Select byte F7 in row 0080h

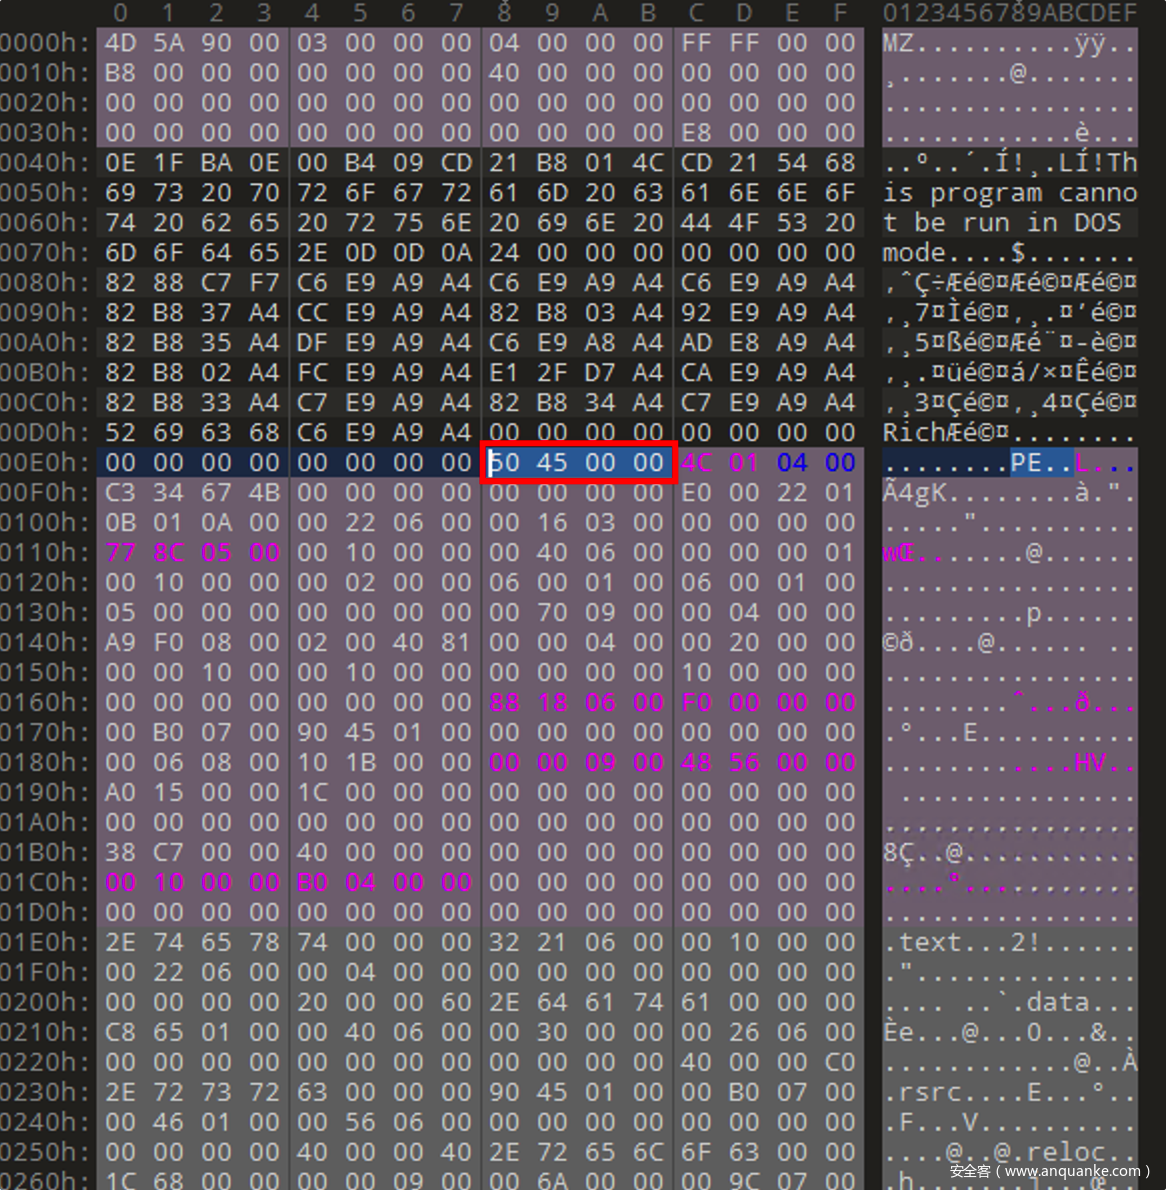[x=264, y=283]
